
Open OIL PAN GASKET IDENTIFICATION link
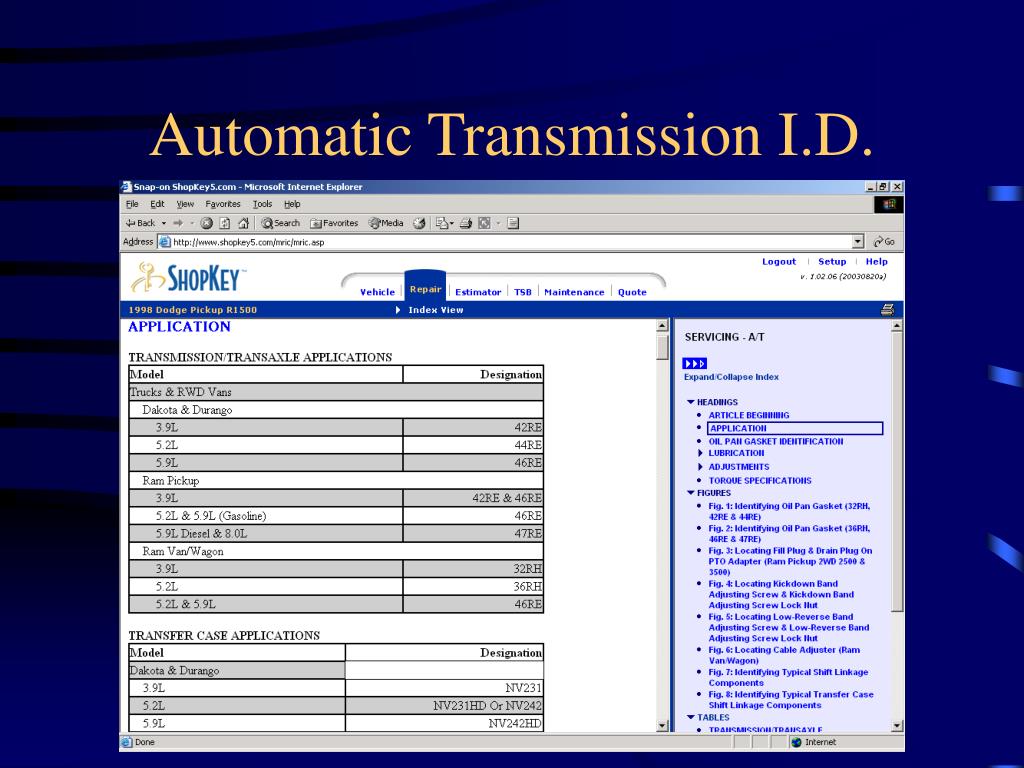[776, 441]
